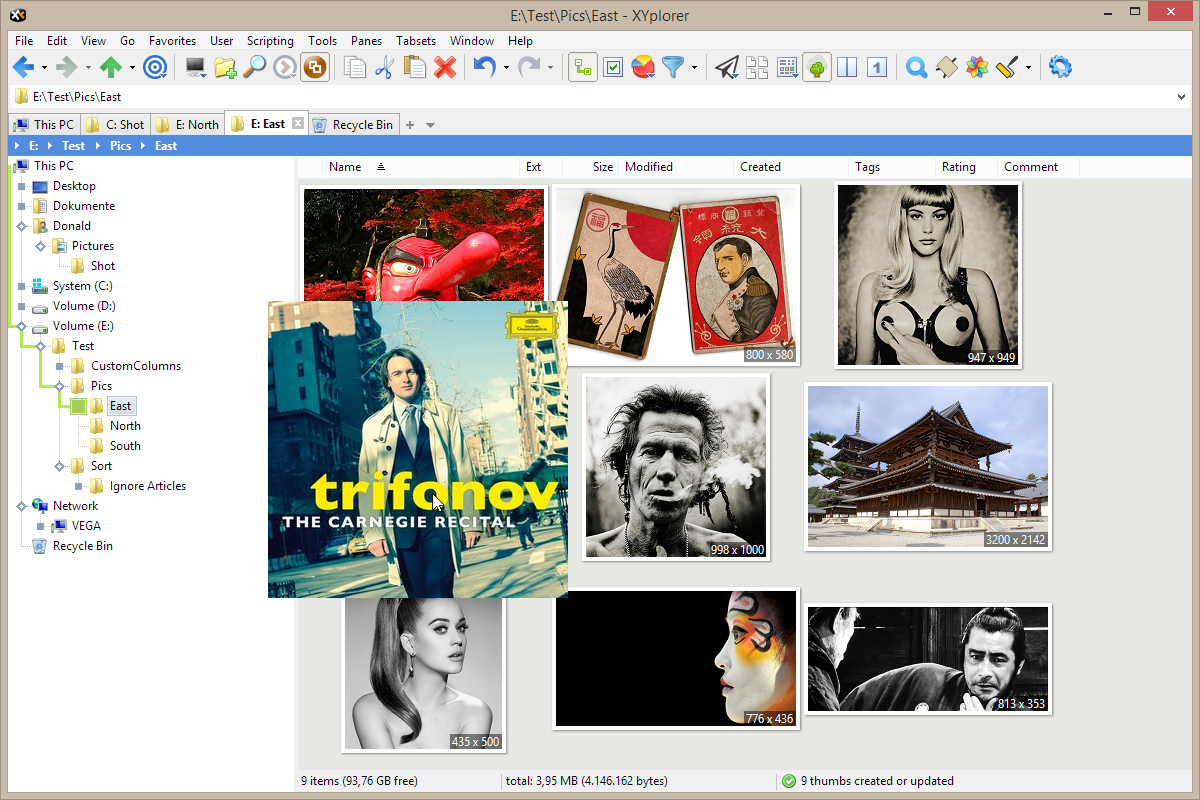Image resolution: width=1200 pixels, height=800 pixels.
Task: Open the Redo dropdown arrow
Action: click(551, 68)
